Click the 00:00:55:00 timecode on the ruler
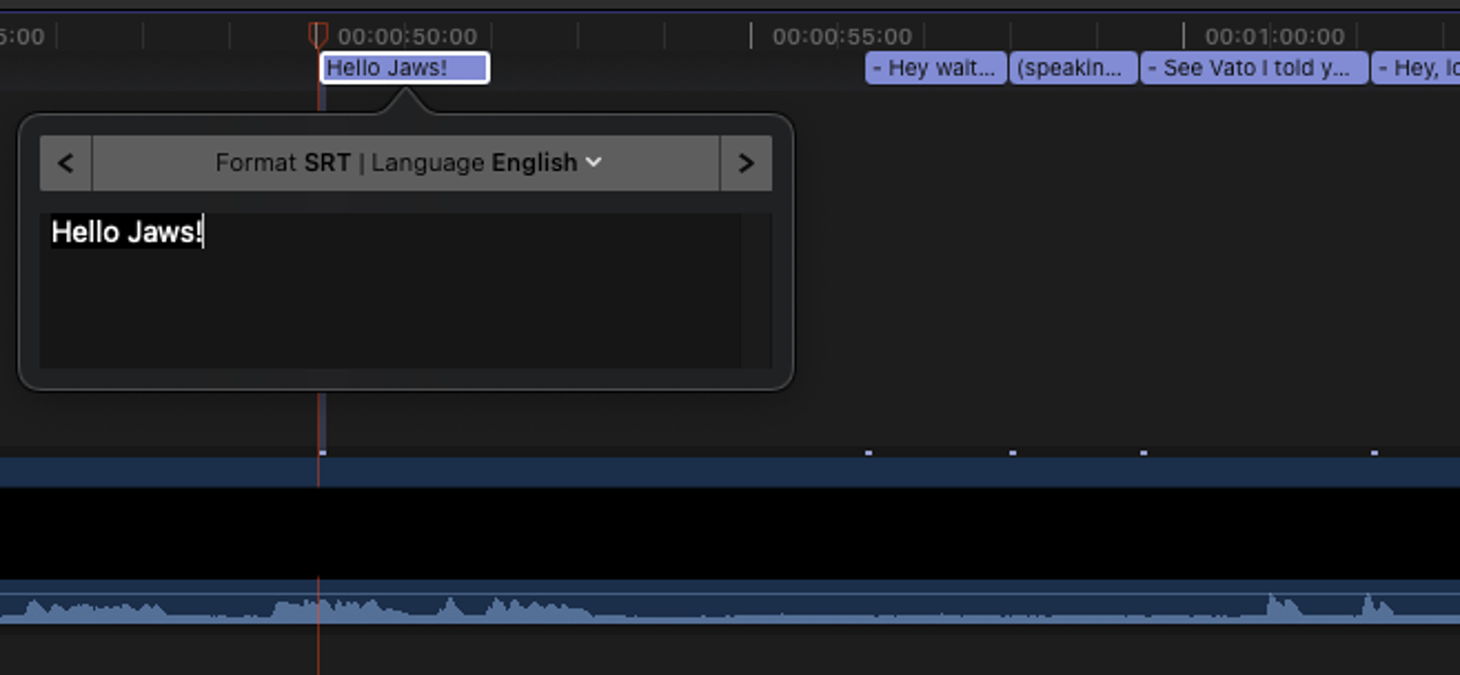 click(x=842, y=37)
